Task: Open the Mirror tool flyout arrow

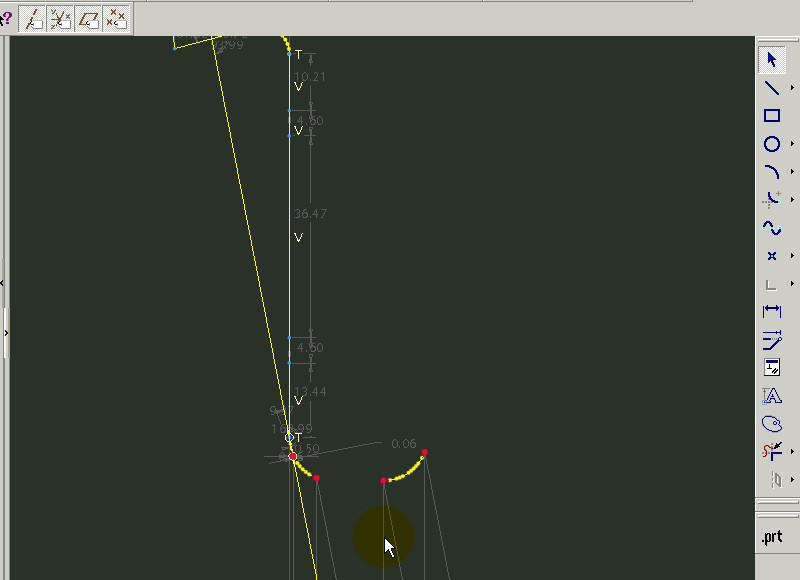Action: 792,479
